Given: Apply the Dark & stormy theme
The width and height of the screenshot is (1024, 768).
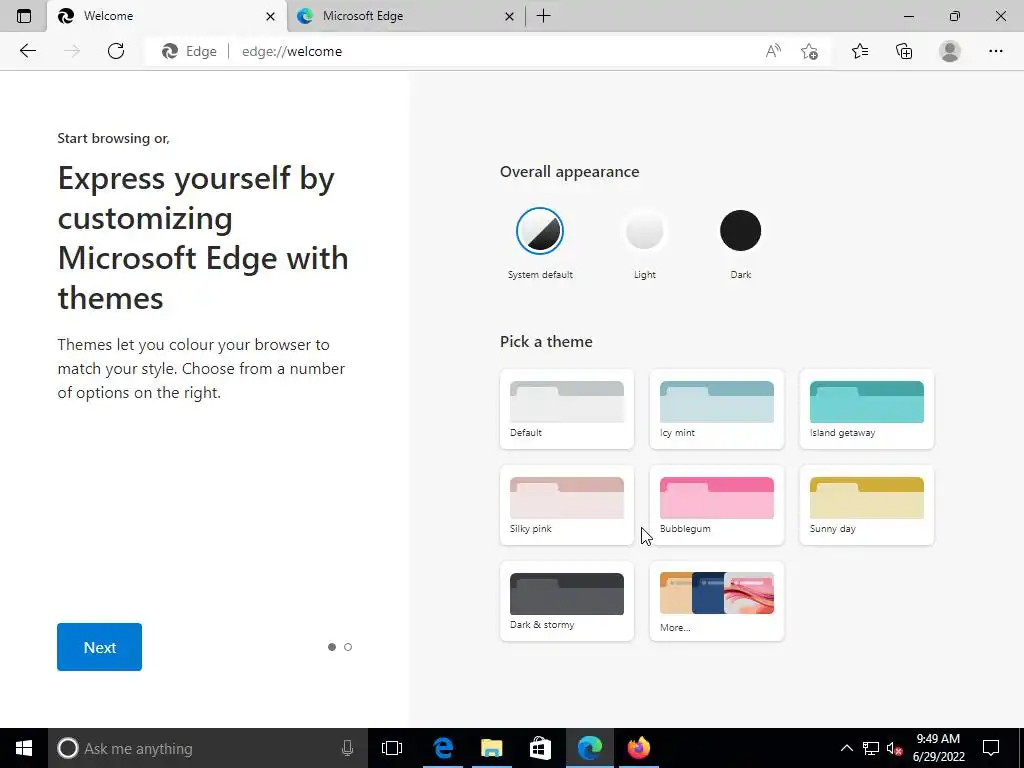Looking at the screenshot, I should tap(567, 601).
